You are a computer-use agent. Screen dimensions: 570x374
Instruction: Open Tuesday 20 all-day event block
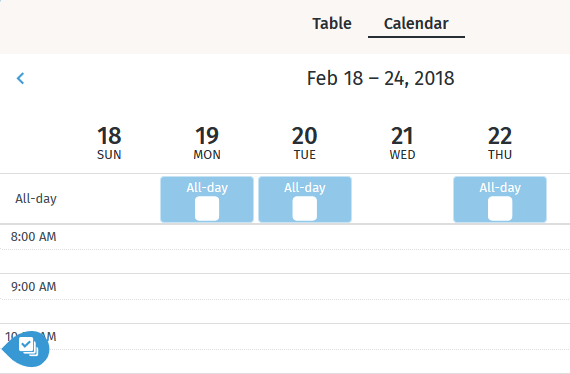[305, 199]
